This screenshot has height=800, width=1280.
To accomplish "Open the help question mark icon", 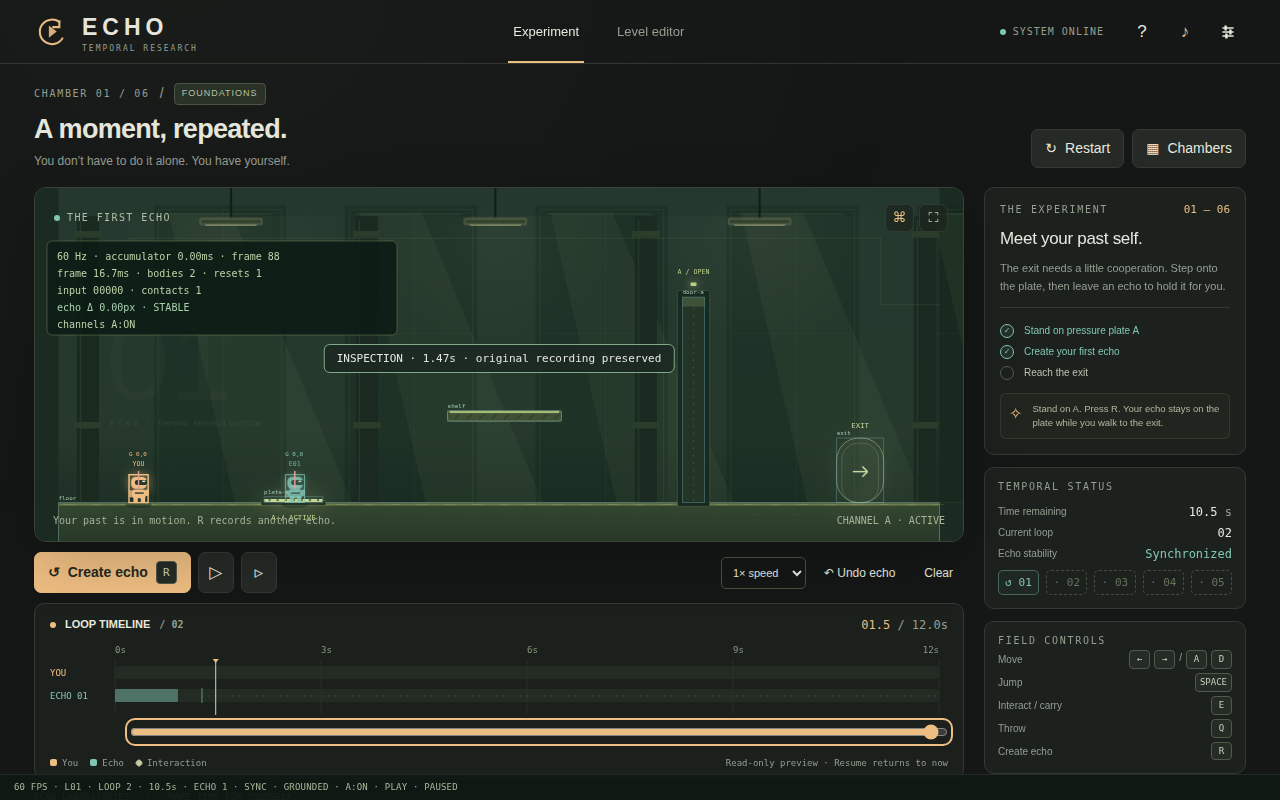I will (1142, 32).
